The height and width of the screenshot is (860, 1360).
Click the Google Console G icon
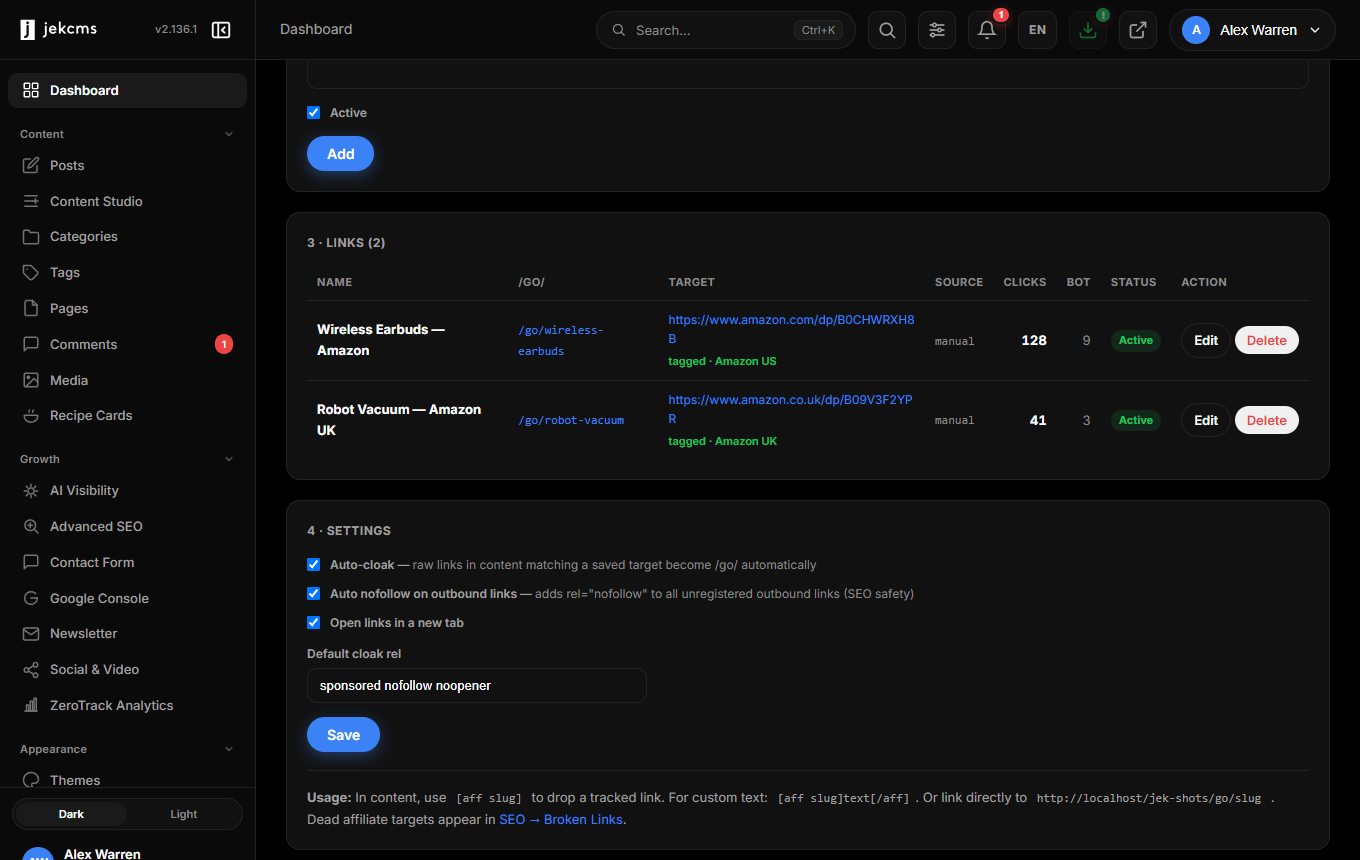point(31,598)
